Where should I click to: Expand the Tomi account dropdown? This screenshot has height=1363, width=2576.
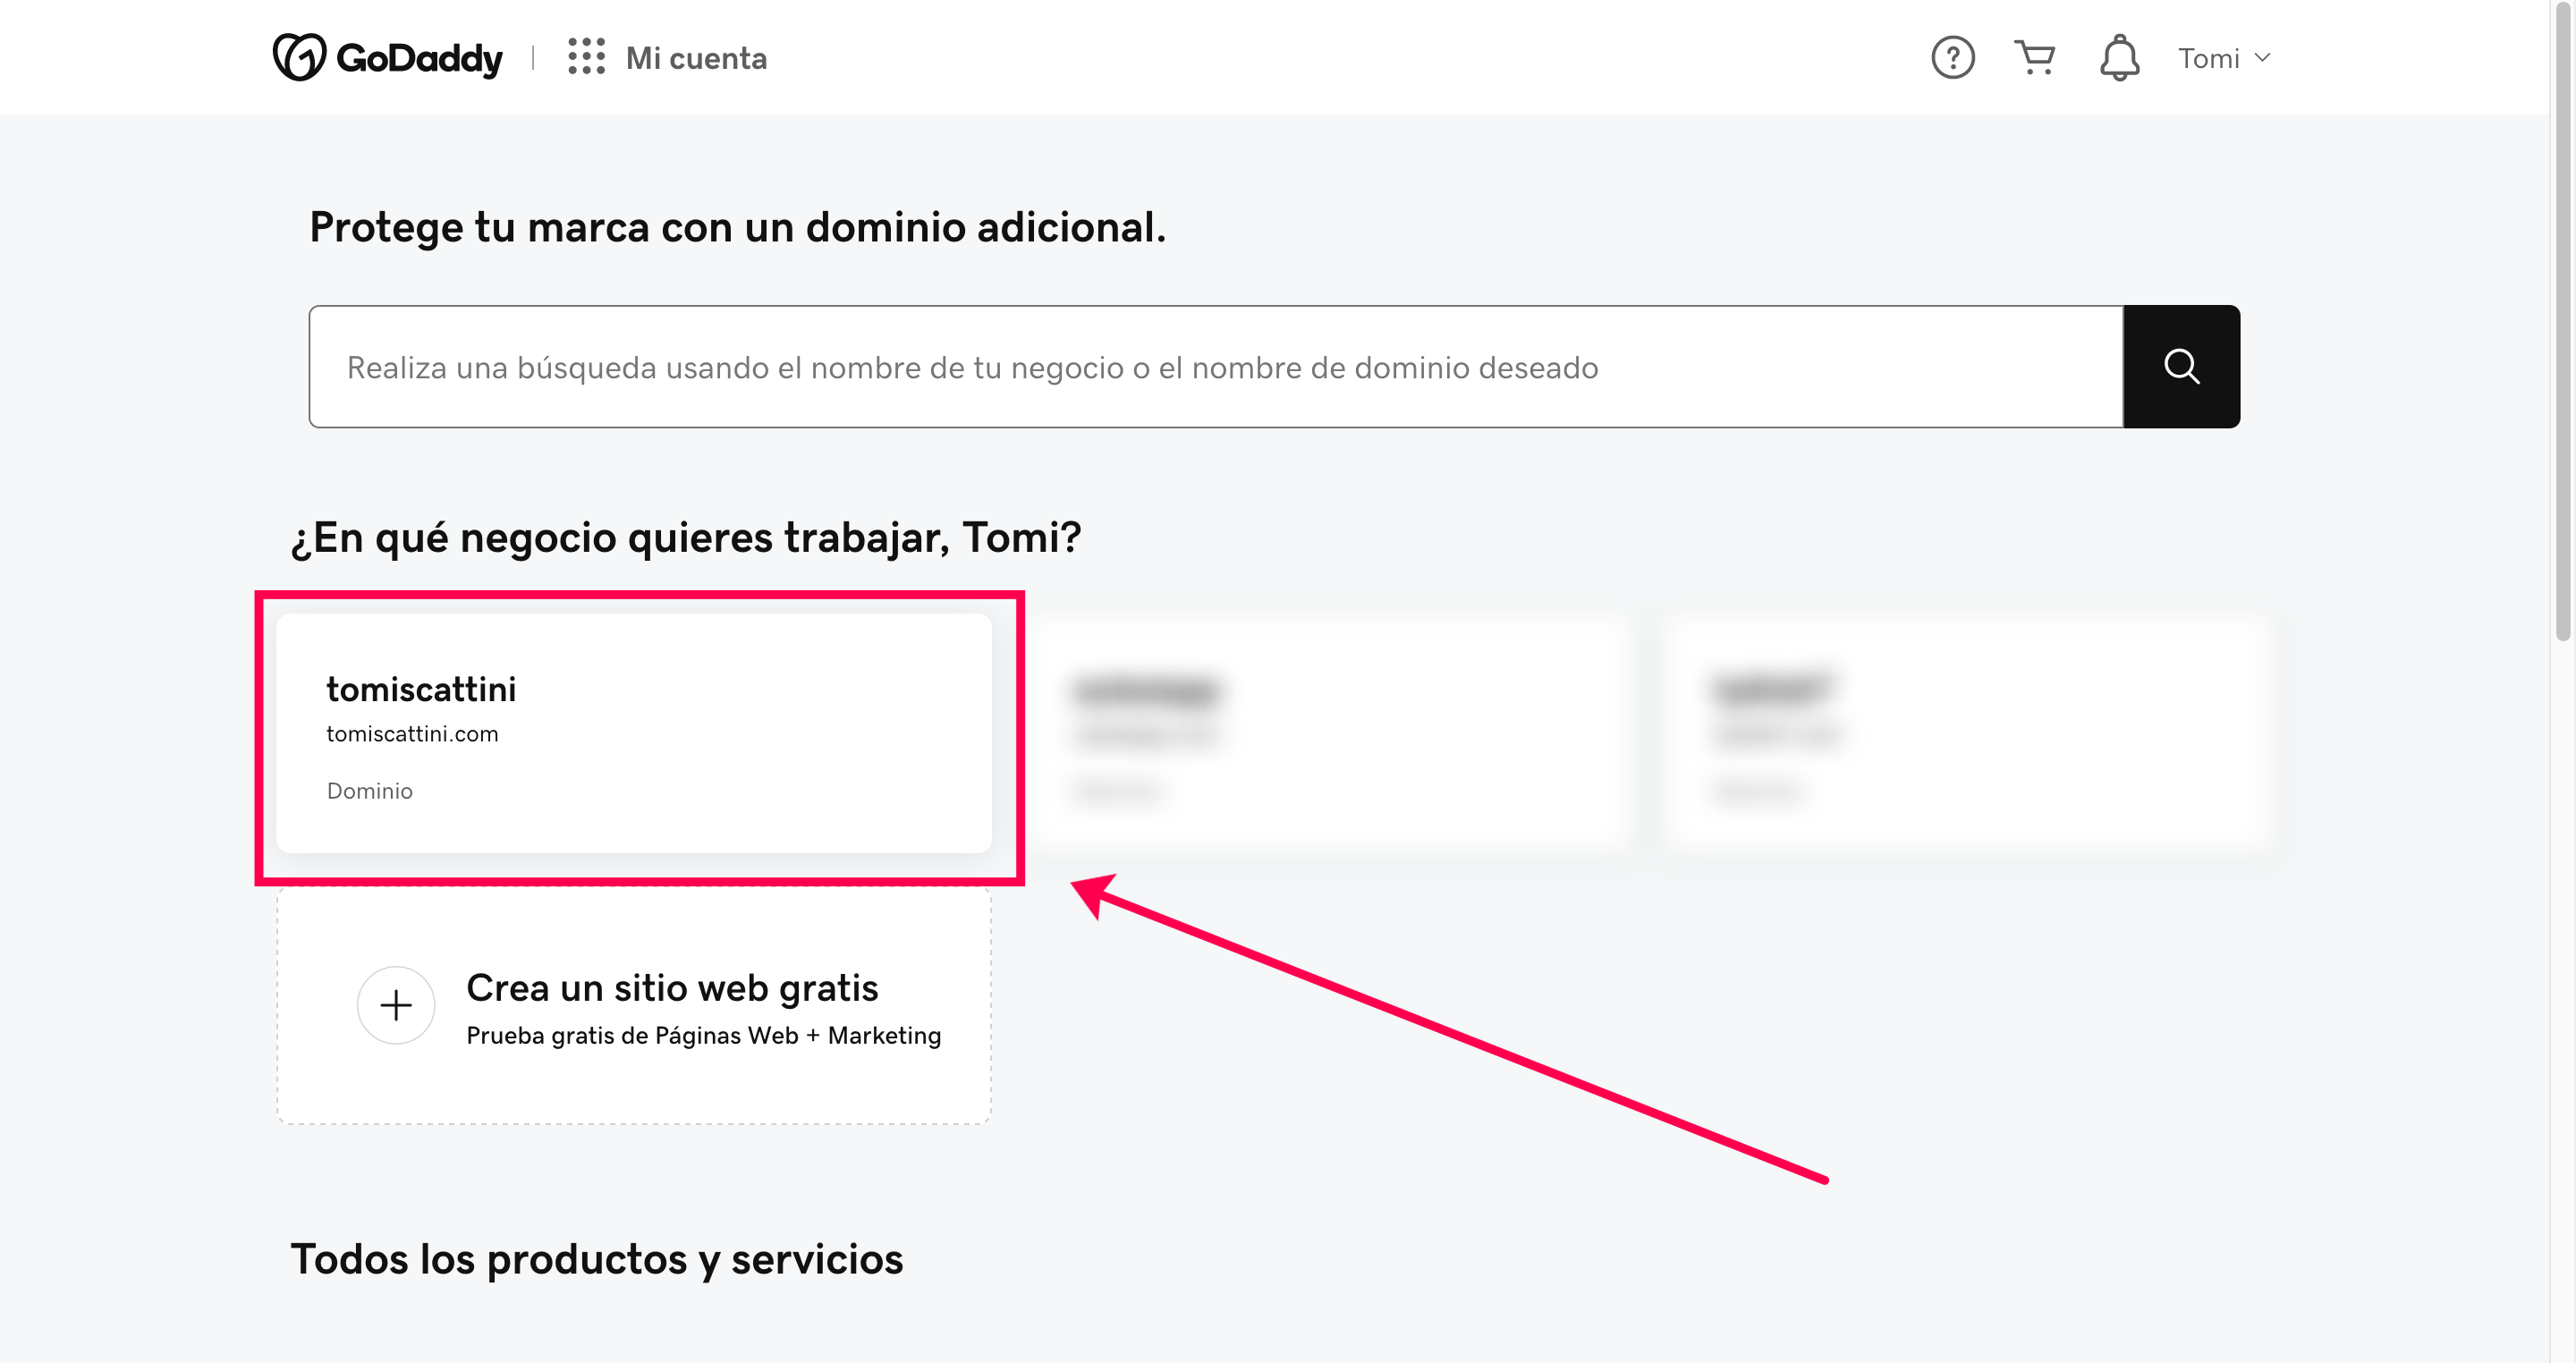point(2209,58)
